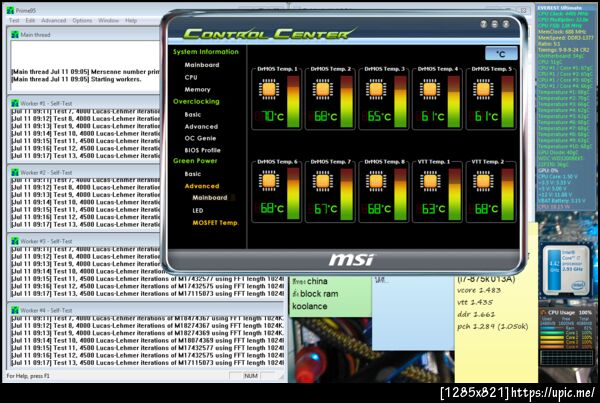The image size is (600, 403).
Task: Click the DrMOS Temp. 3 chip icon
Action: point(376,90)
